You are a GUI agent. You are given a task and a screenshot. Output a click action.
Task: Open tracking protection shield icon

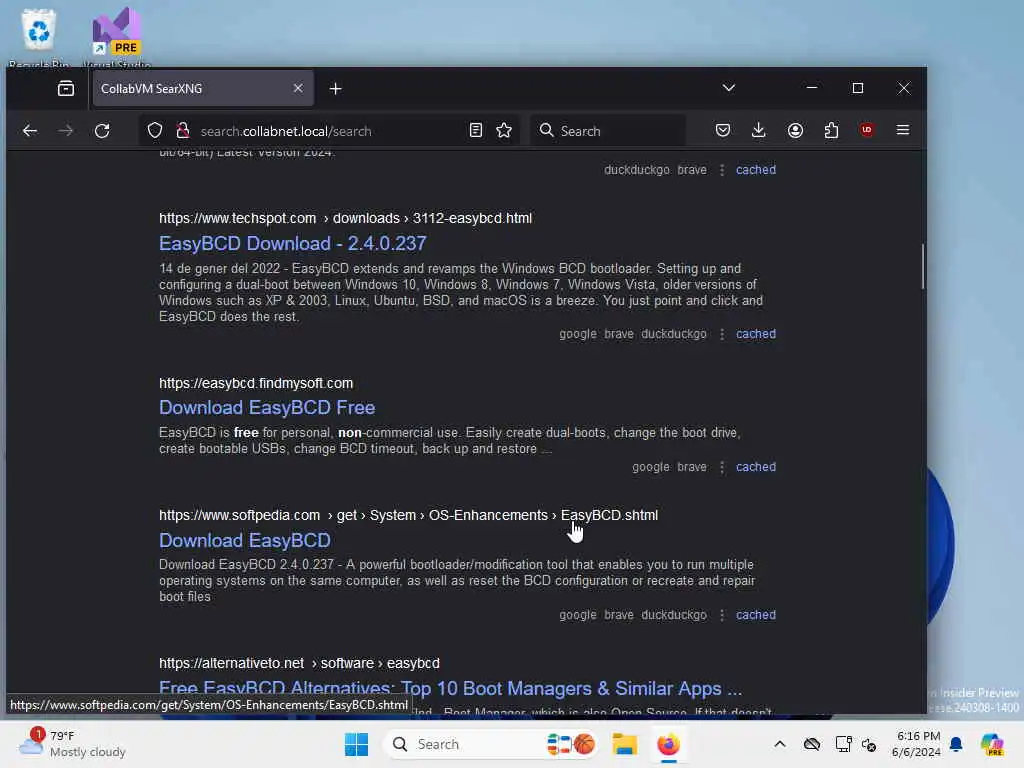pos(155,131)
